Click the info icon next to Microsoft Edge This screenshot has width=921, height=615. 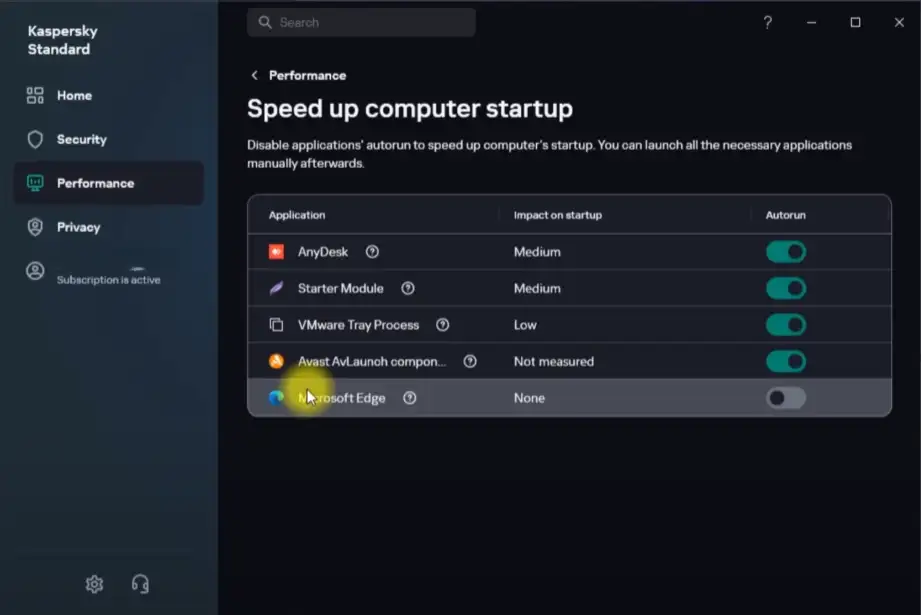click(410, 398)
